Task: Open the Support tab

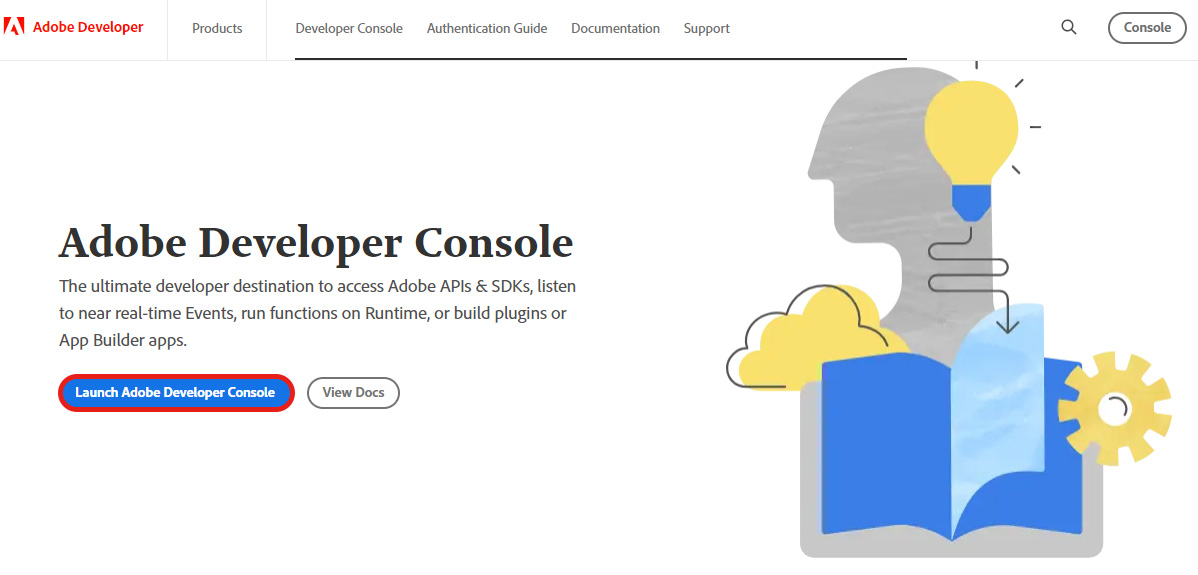Action: 707,28
